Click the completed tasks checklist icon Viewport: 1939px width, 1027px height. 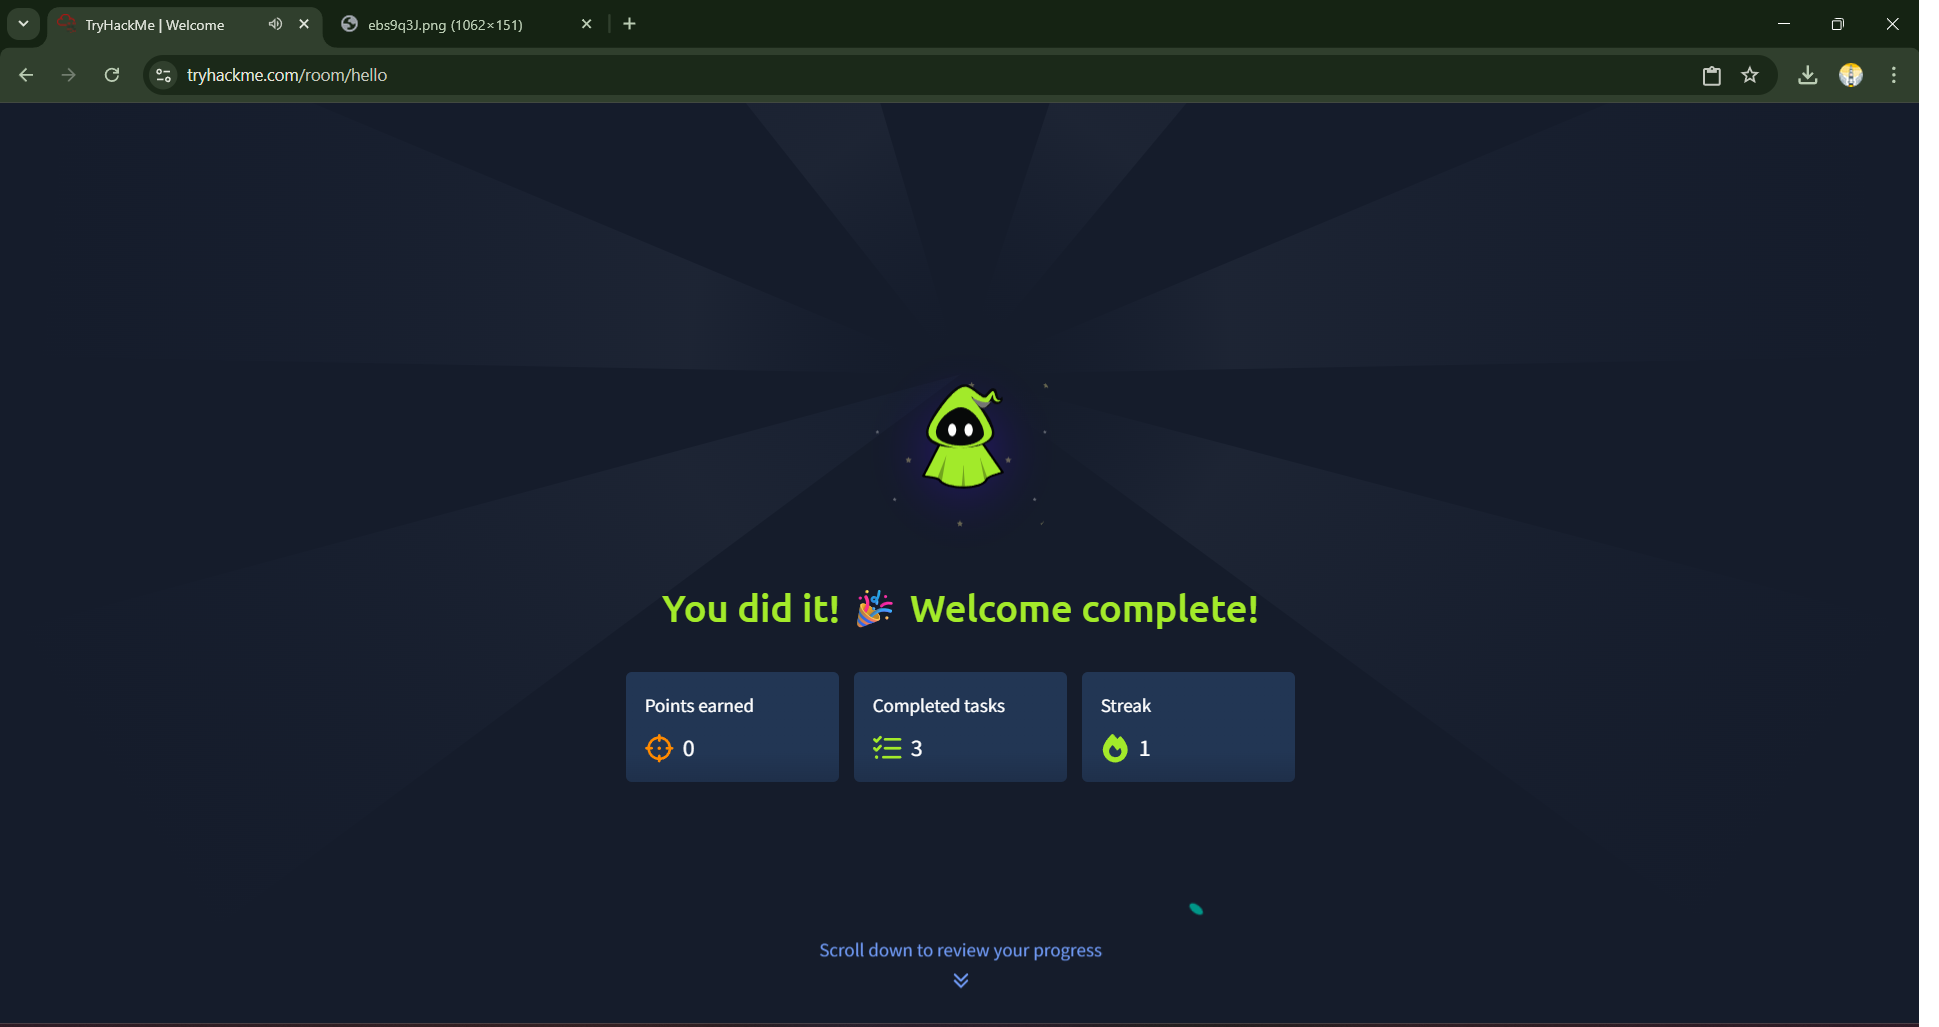(x=886, y=748)
